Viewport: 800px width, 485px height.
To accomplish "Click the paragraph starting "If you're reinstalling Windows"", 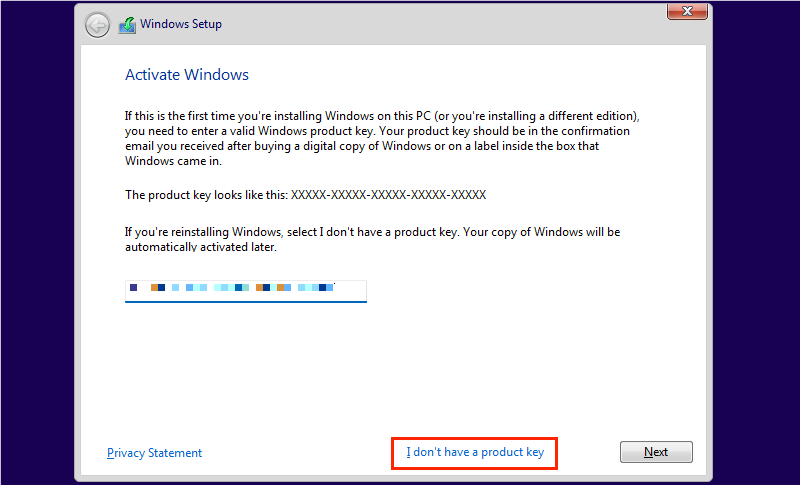I will (x=372, y=239).
